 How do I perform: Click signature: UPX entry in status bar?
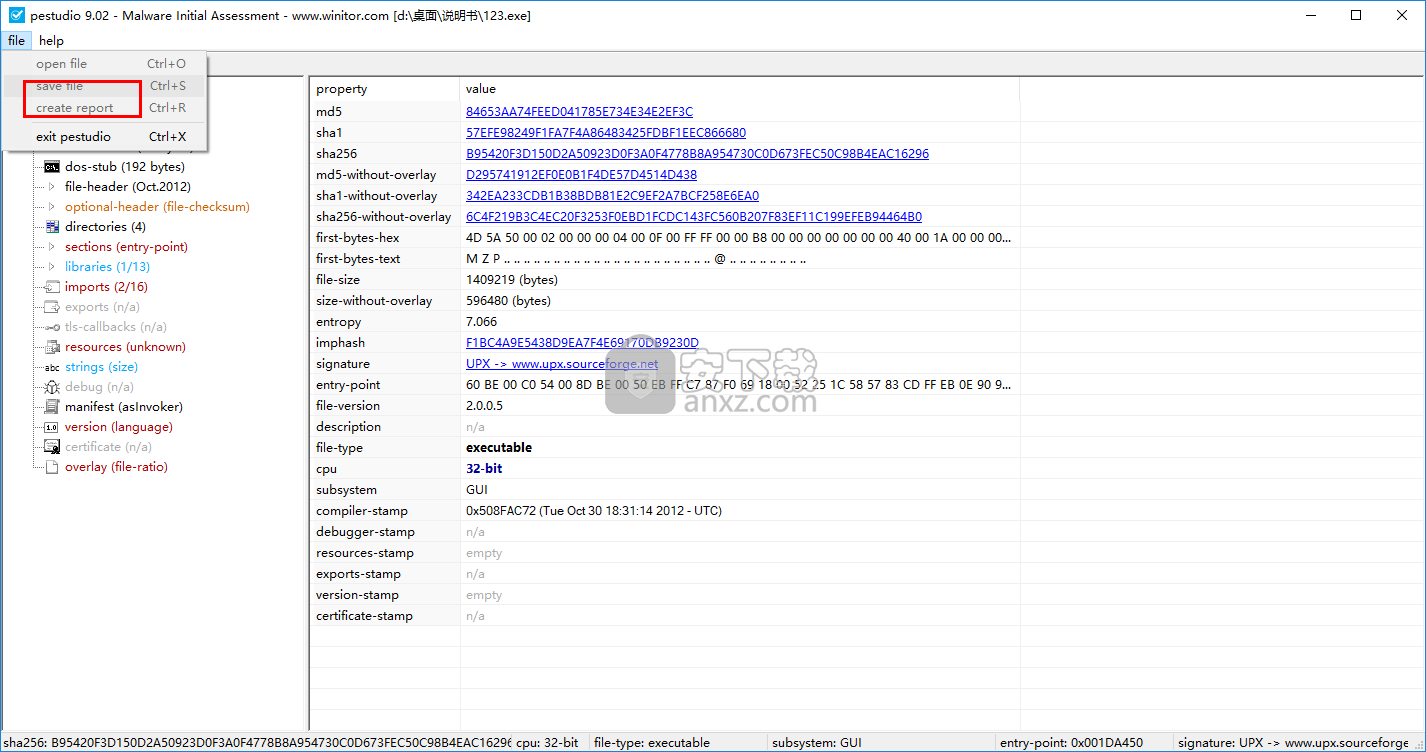[x=1293, y=743]
